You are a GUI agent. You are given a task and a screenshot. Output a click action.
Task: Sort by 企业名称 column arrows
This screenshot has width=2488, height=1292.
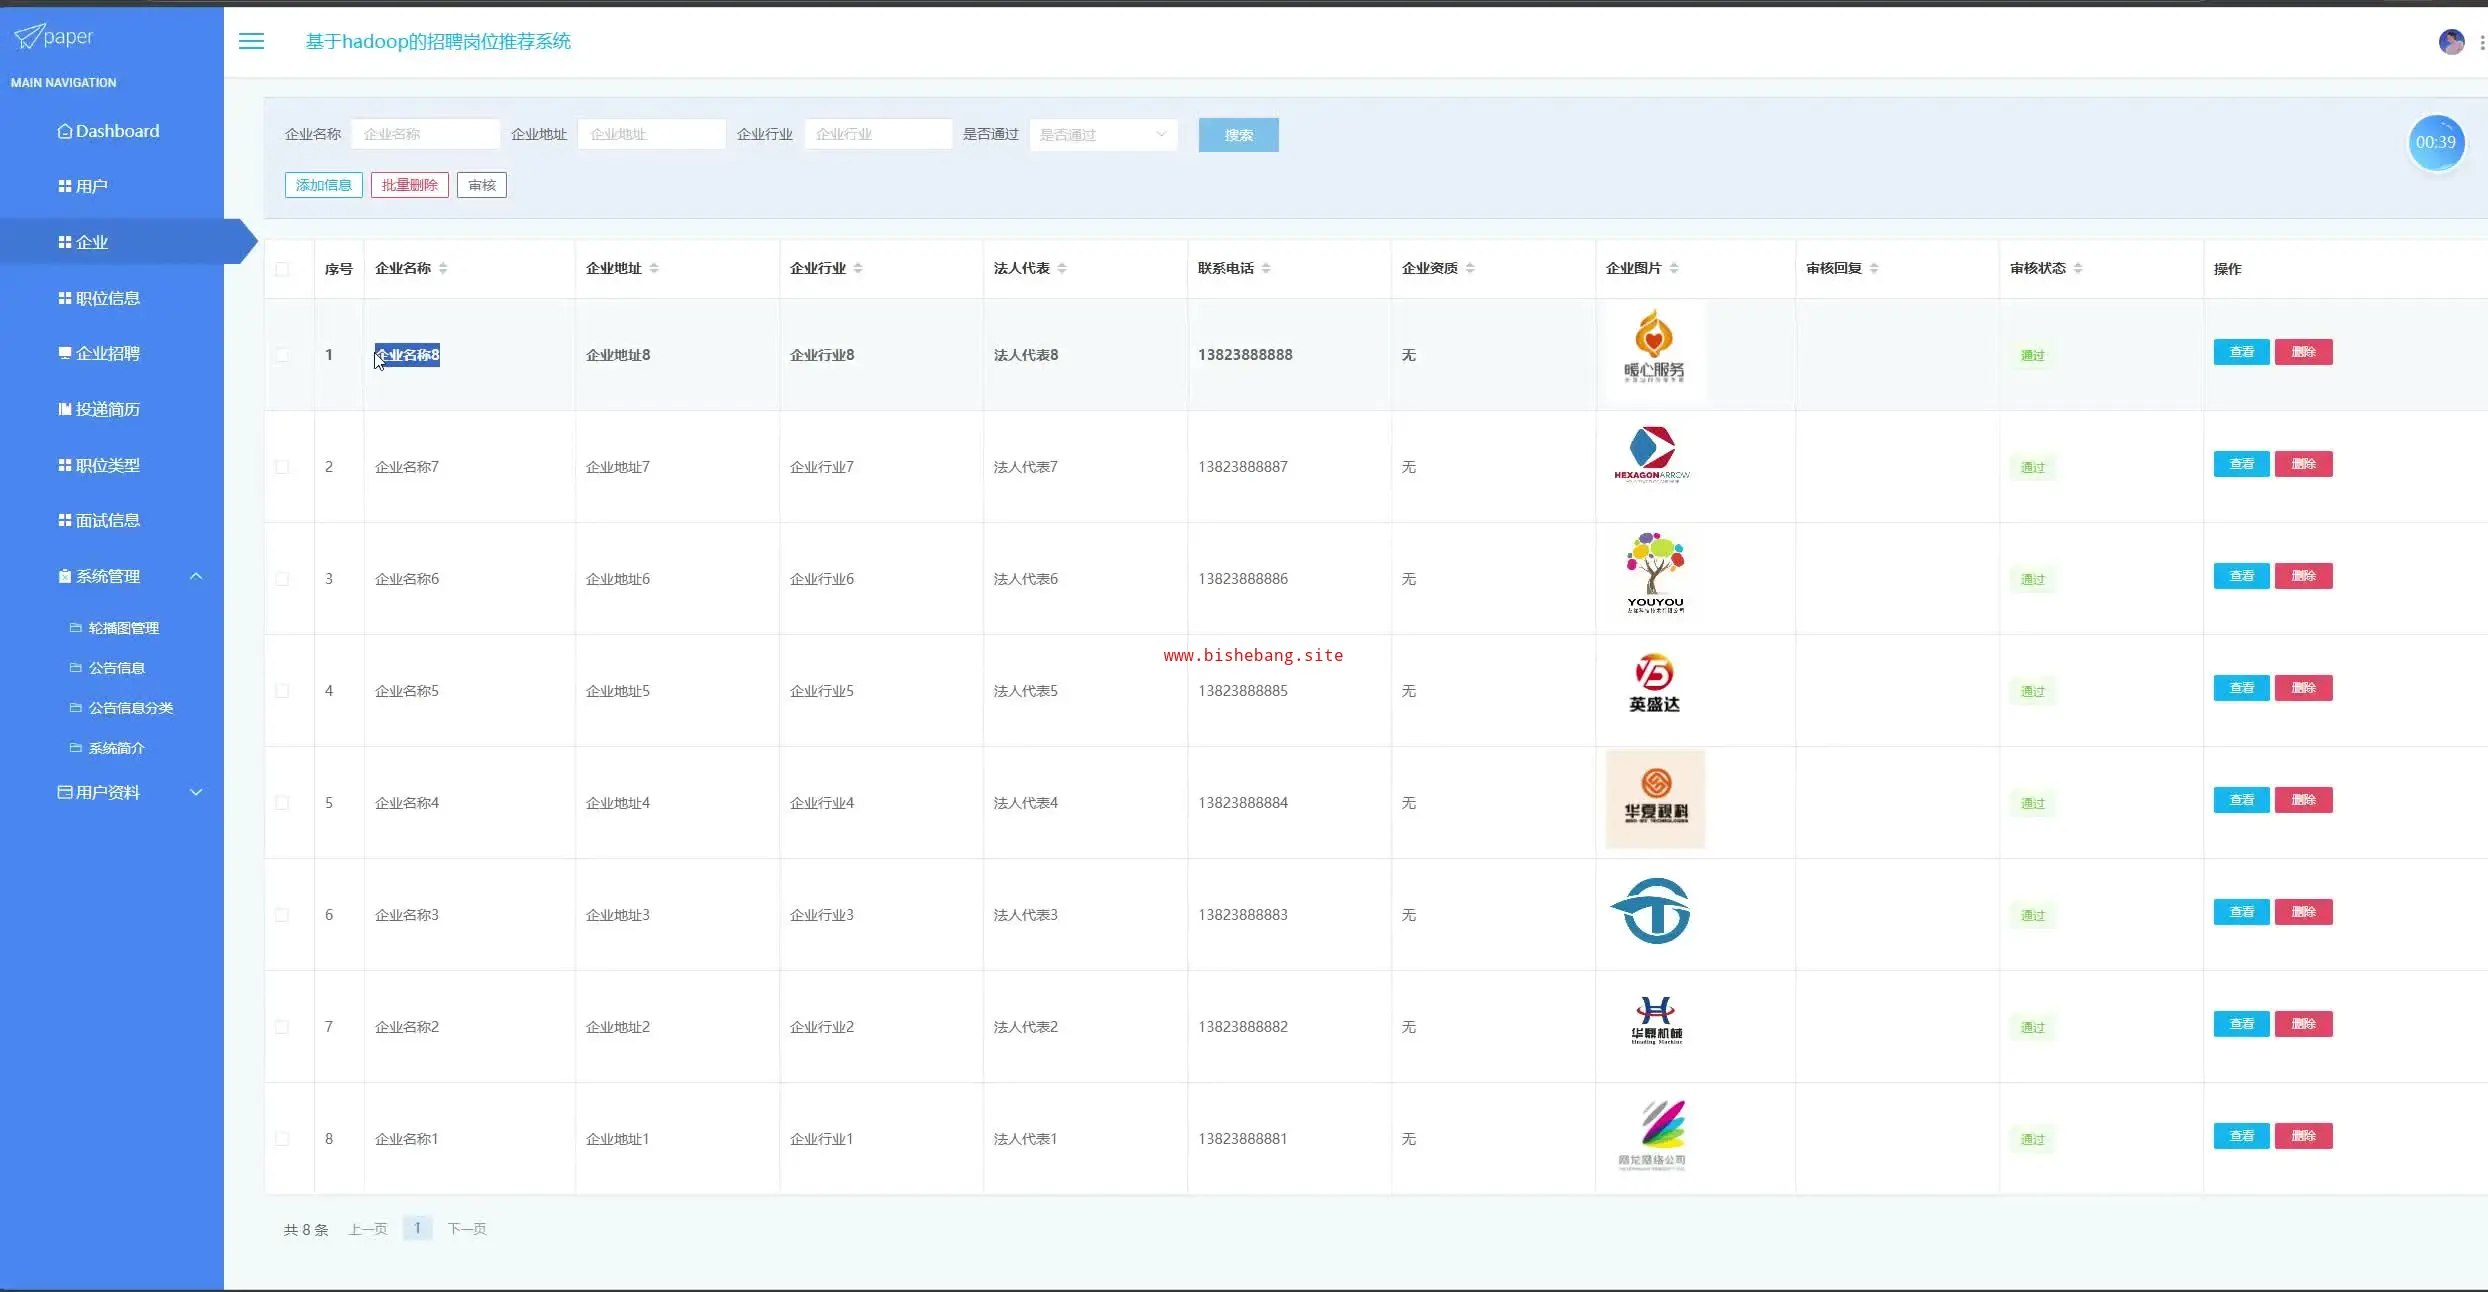tap(443, 268)
